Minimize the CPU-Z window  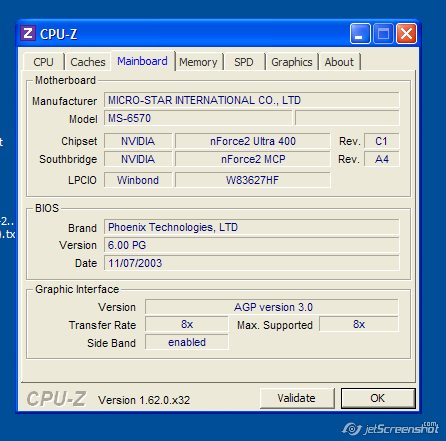360,33
